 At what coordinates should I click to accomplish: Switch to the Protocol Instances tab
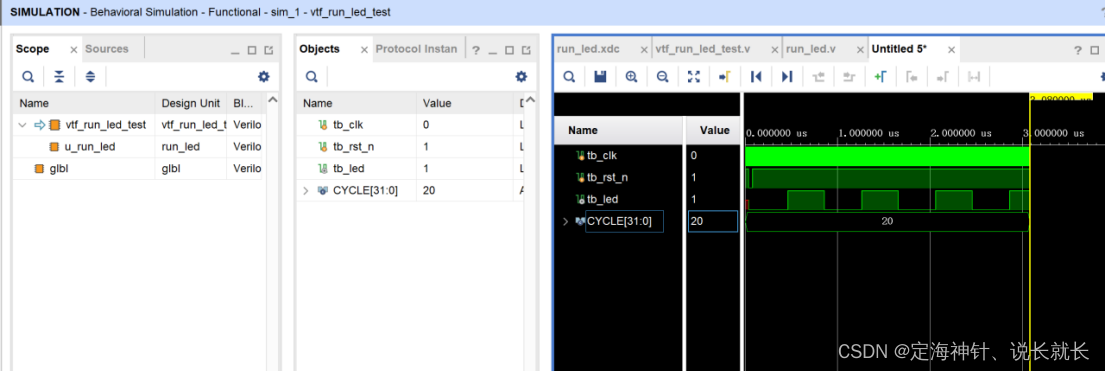coord(416,49)
